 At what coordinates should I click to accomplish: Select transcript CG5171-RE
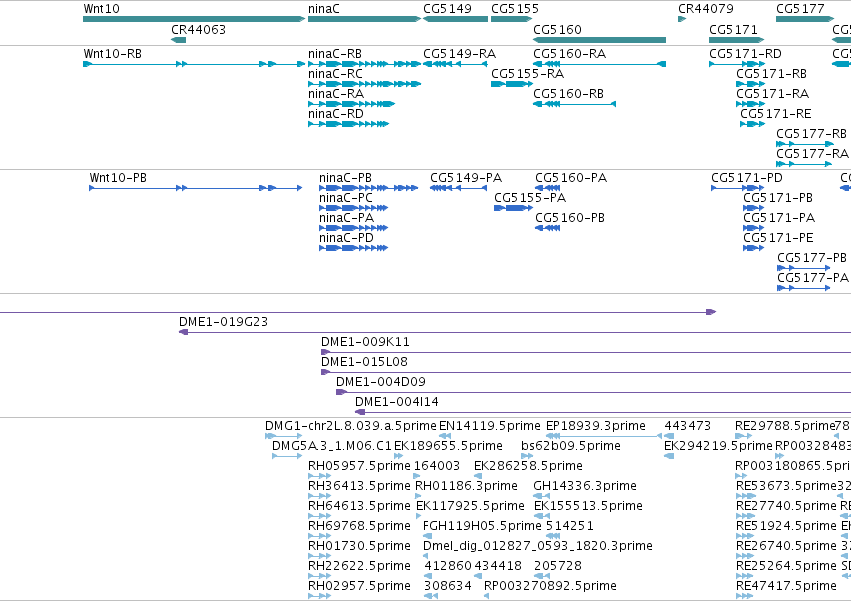coord(752,124)
